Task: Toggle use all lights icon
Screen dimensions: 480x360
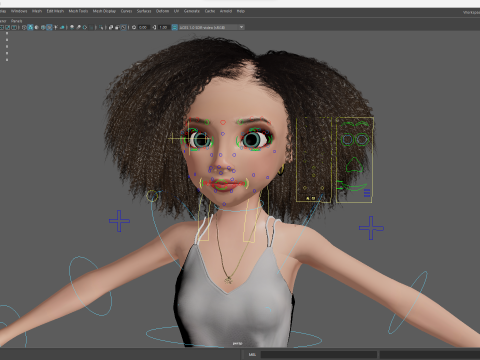Action: [56, 27]
